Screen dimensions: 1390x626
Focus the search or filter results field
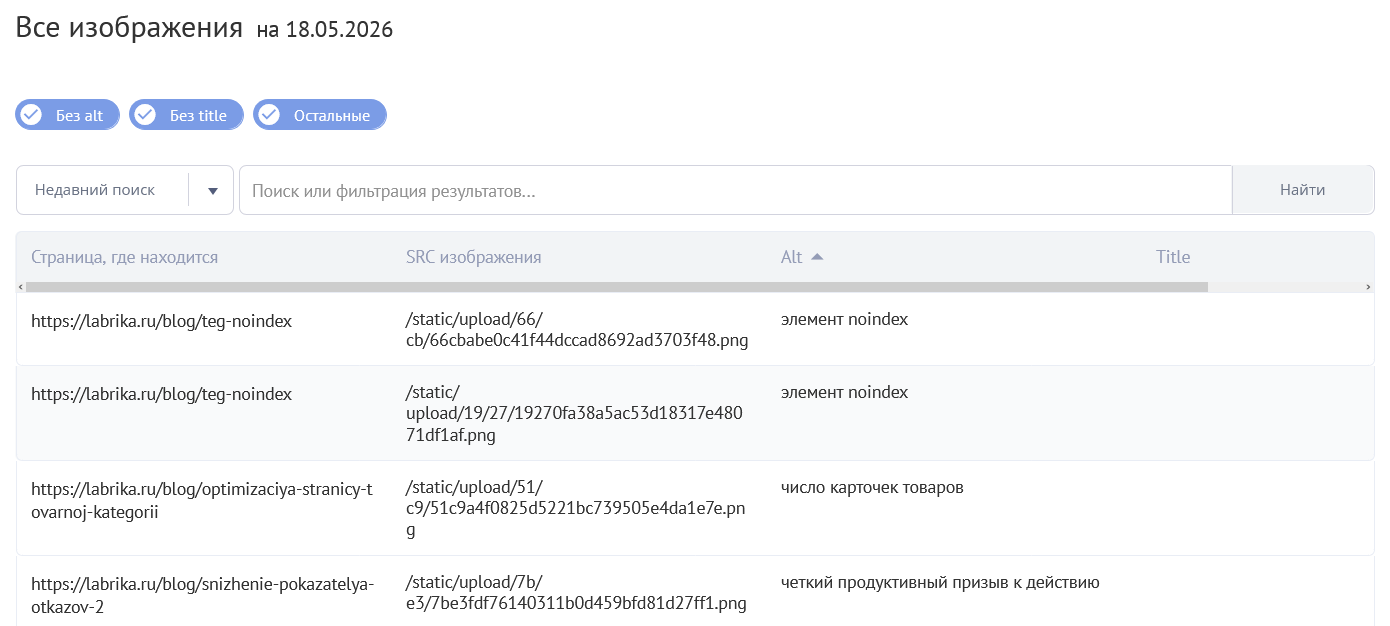tap(735, 190)
